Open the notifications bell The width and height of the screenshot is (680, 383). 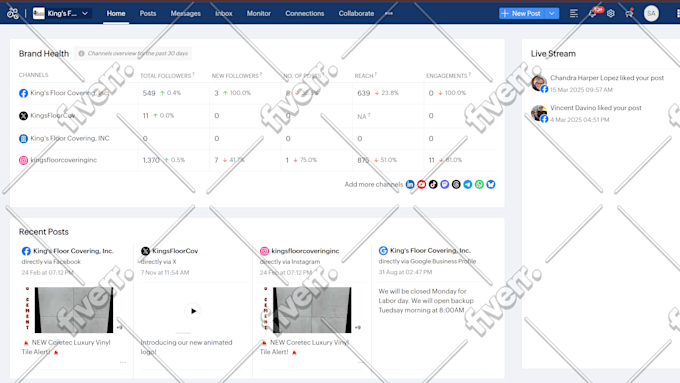592,13
